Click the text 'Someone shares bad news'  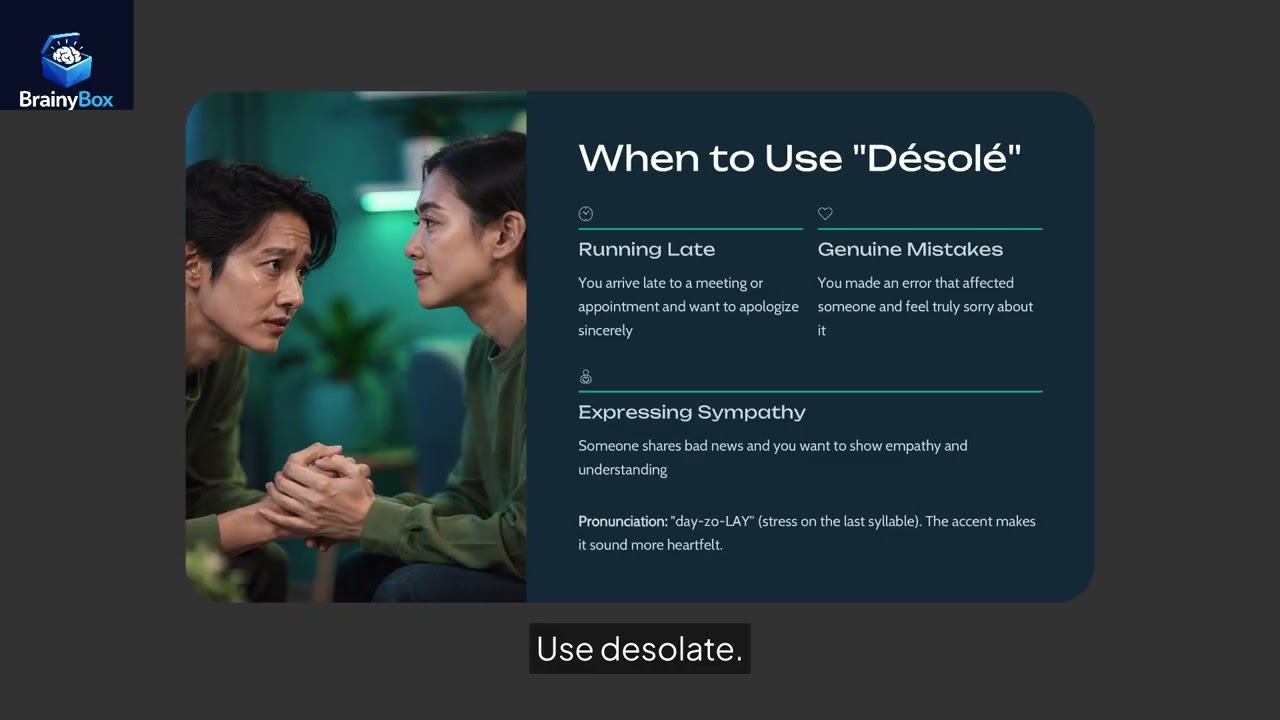658,446
